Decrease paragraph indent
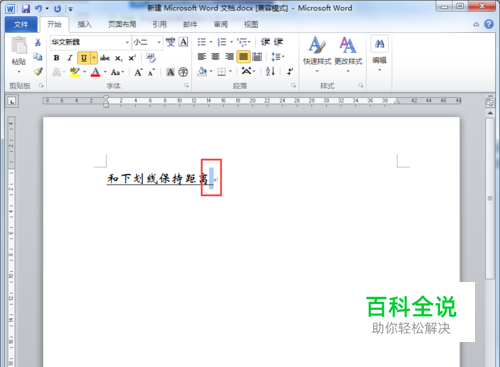 click(x=265, y=42)
